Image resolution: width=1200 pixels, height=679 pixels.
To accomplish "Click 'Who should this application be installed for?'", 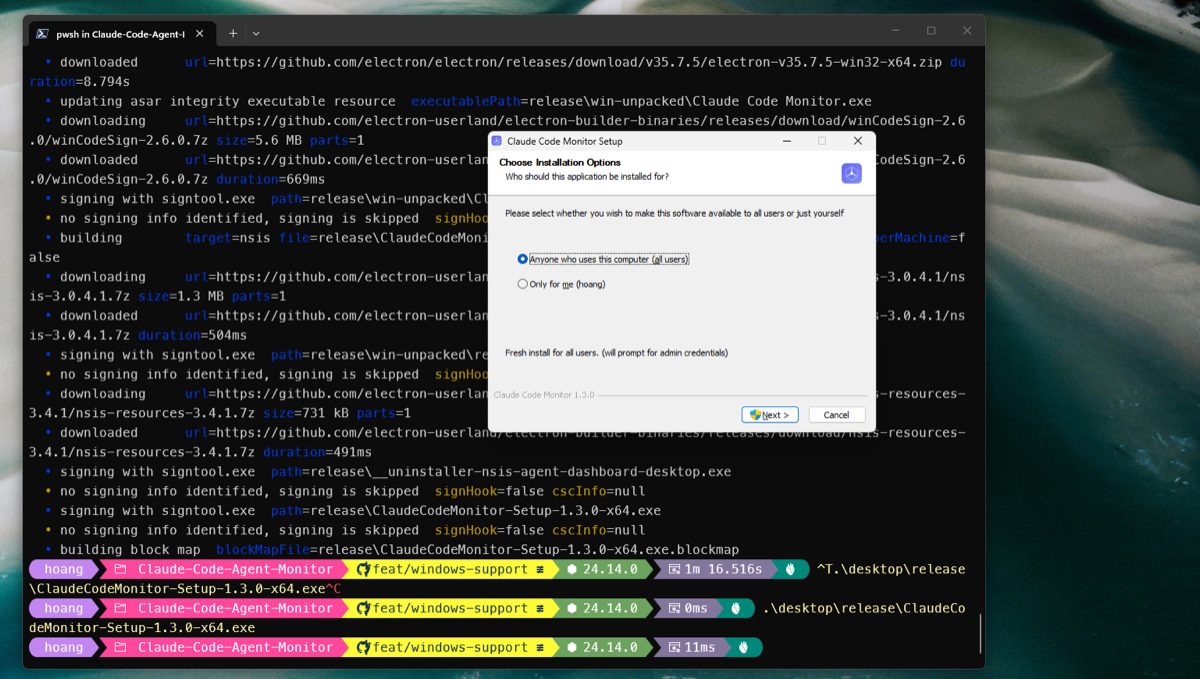I will click(x=587, y=176).
